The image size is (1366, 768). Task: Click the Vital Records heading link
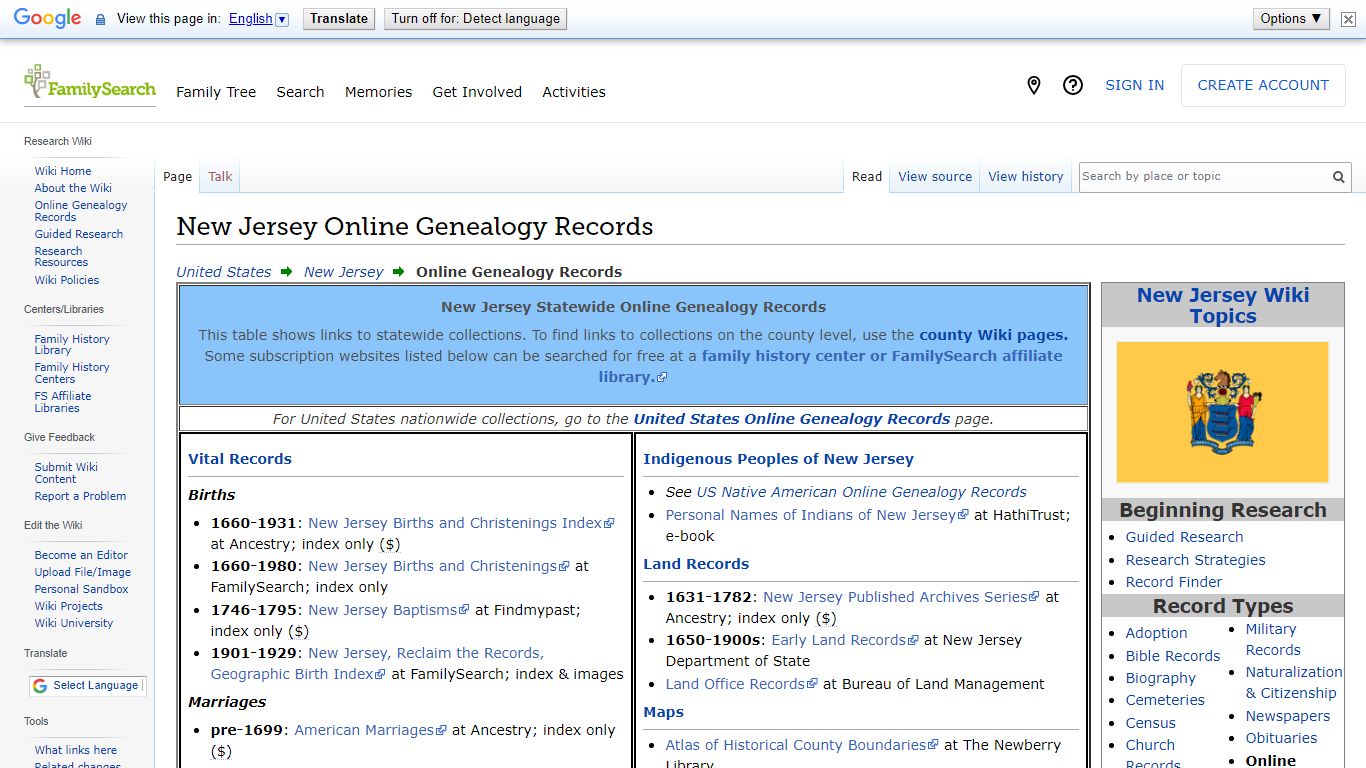240,459
